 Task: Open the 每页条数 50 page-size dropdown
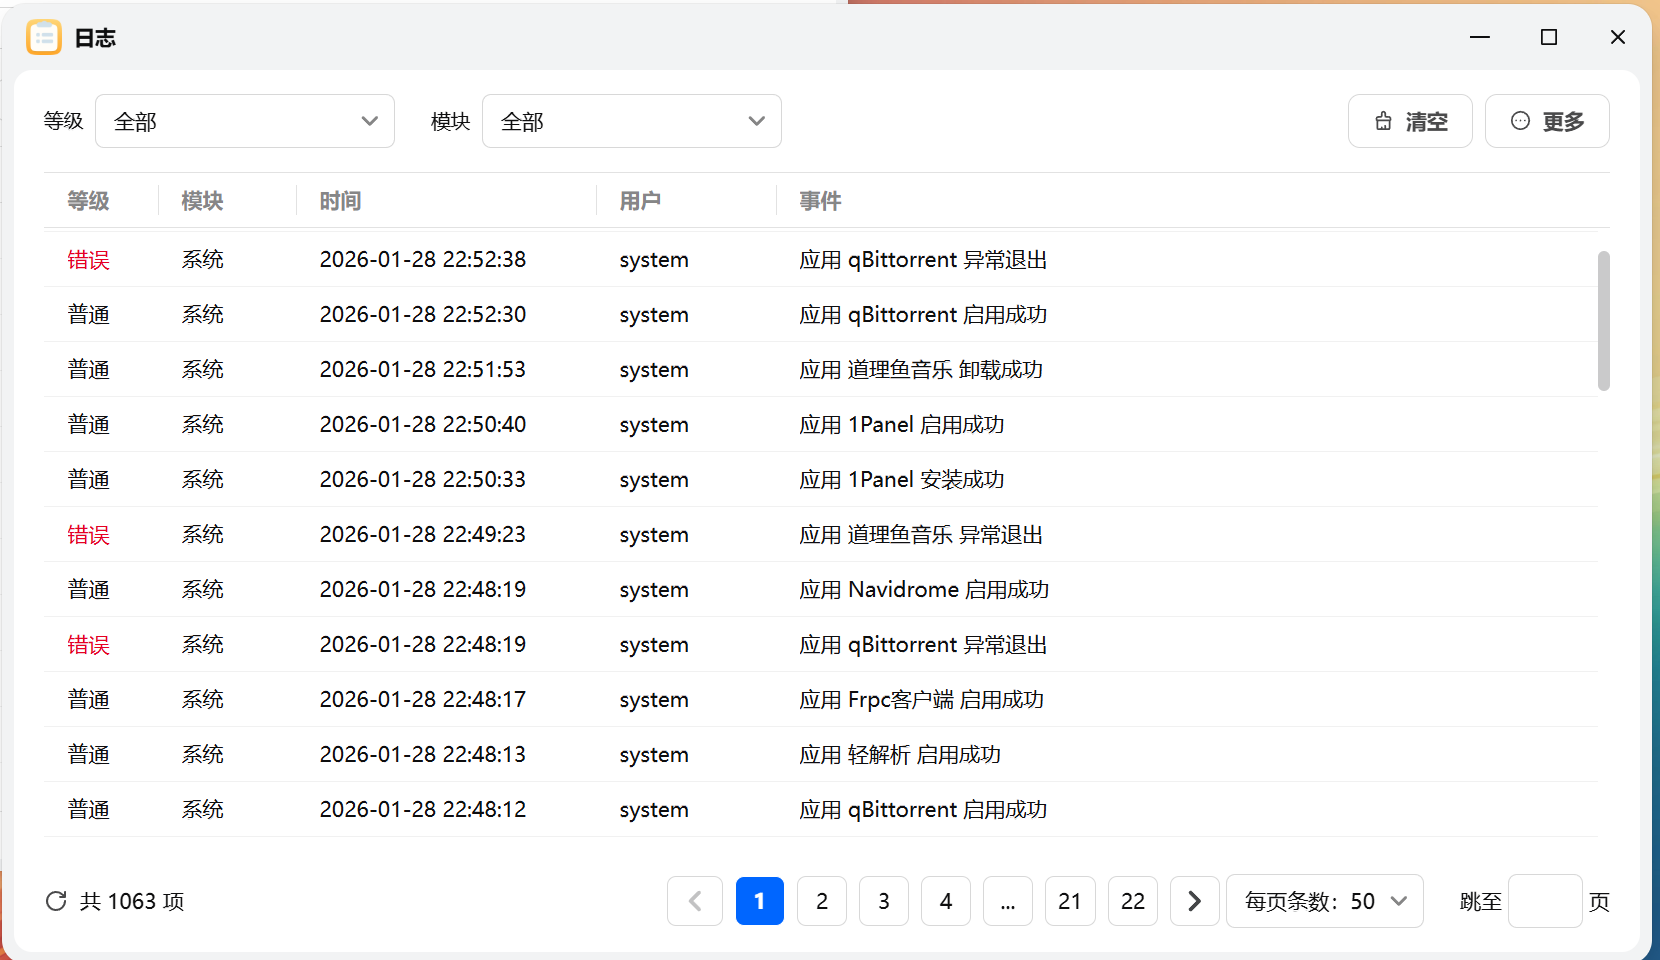point(1325,901)
